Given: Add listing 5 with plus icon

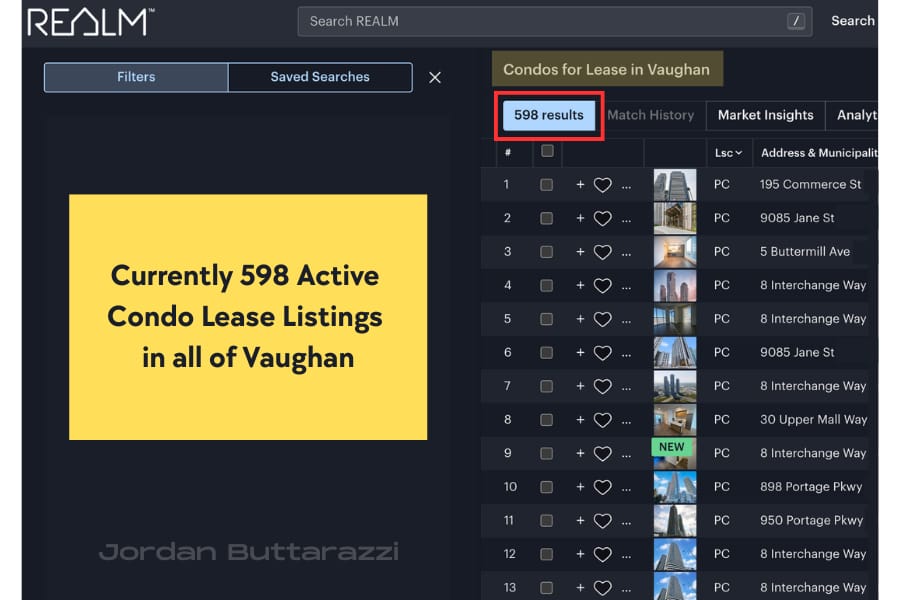Looking at the screenshot, I should (580, 319).
